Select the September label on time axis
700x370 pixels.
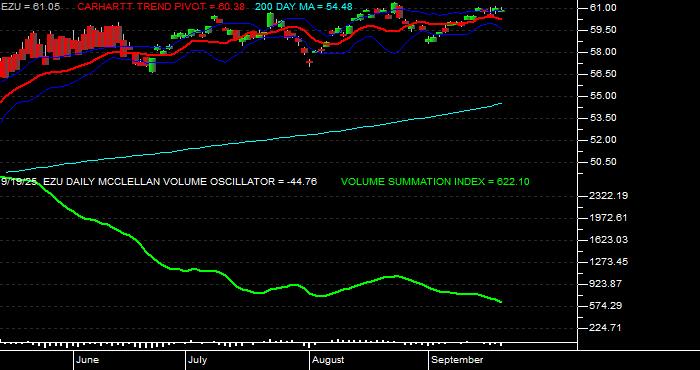tap(458, 360)
